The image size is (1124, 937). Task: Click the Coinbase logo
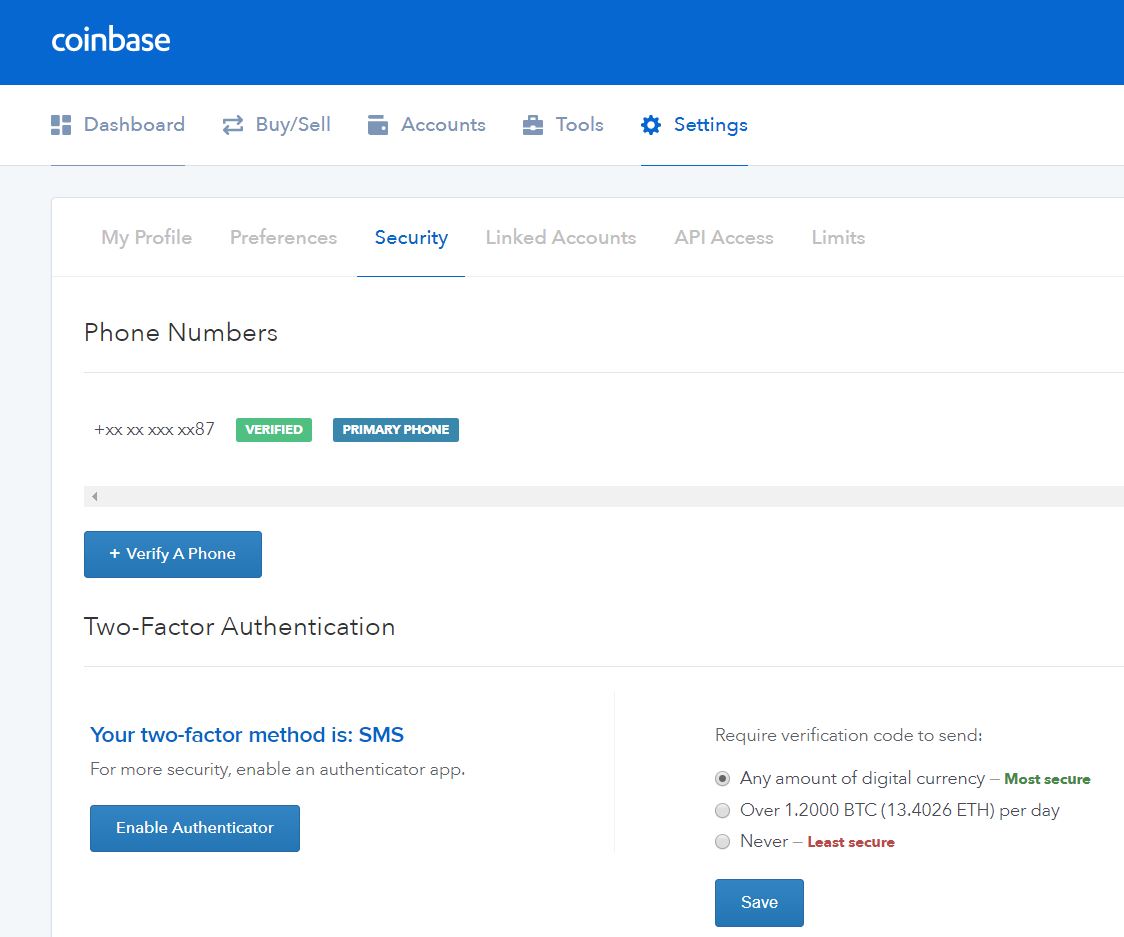coord(111,39)
